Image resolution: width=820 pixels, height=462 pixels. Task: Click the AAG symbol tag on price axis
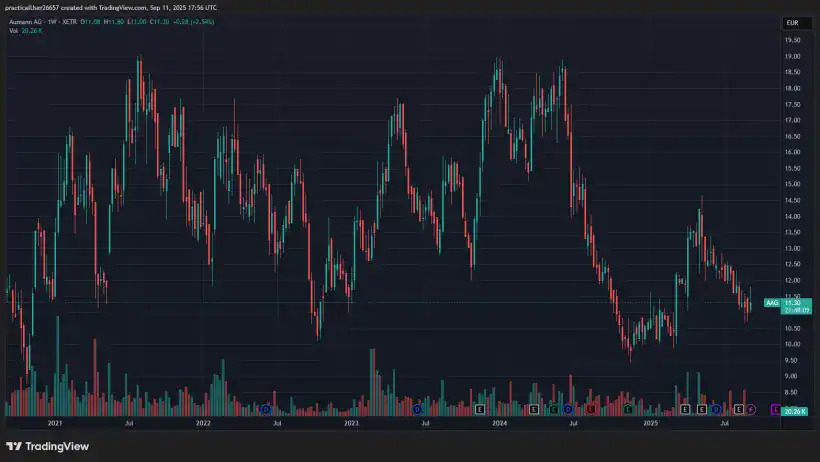coord(771,302)
